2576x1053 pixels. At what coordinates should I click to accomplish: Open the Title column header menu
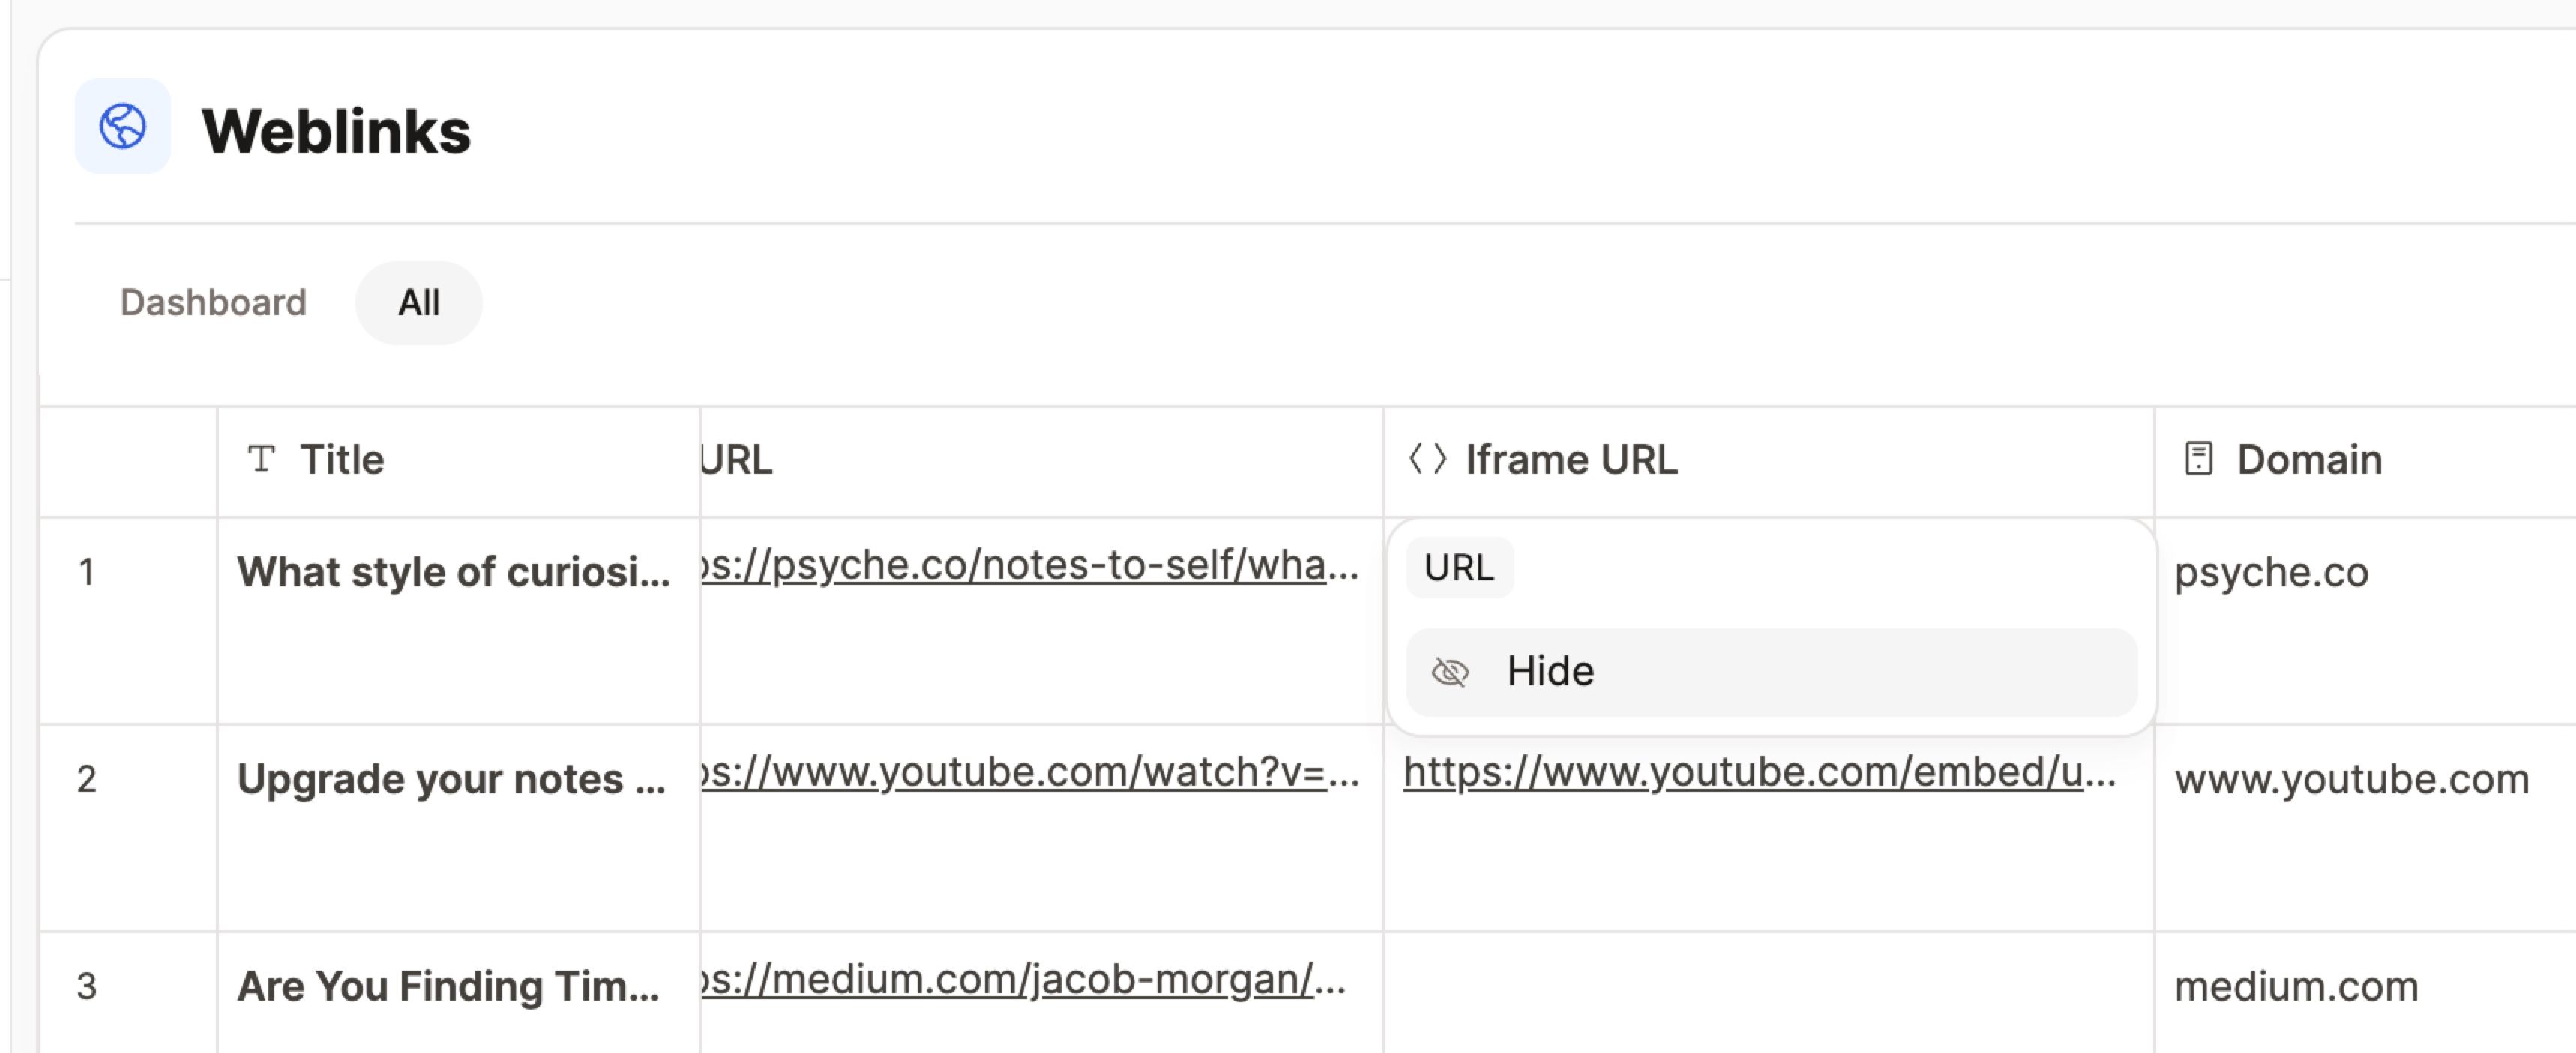tap(342, 460)
